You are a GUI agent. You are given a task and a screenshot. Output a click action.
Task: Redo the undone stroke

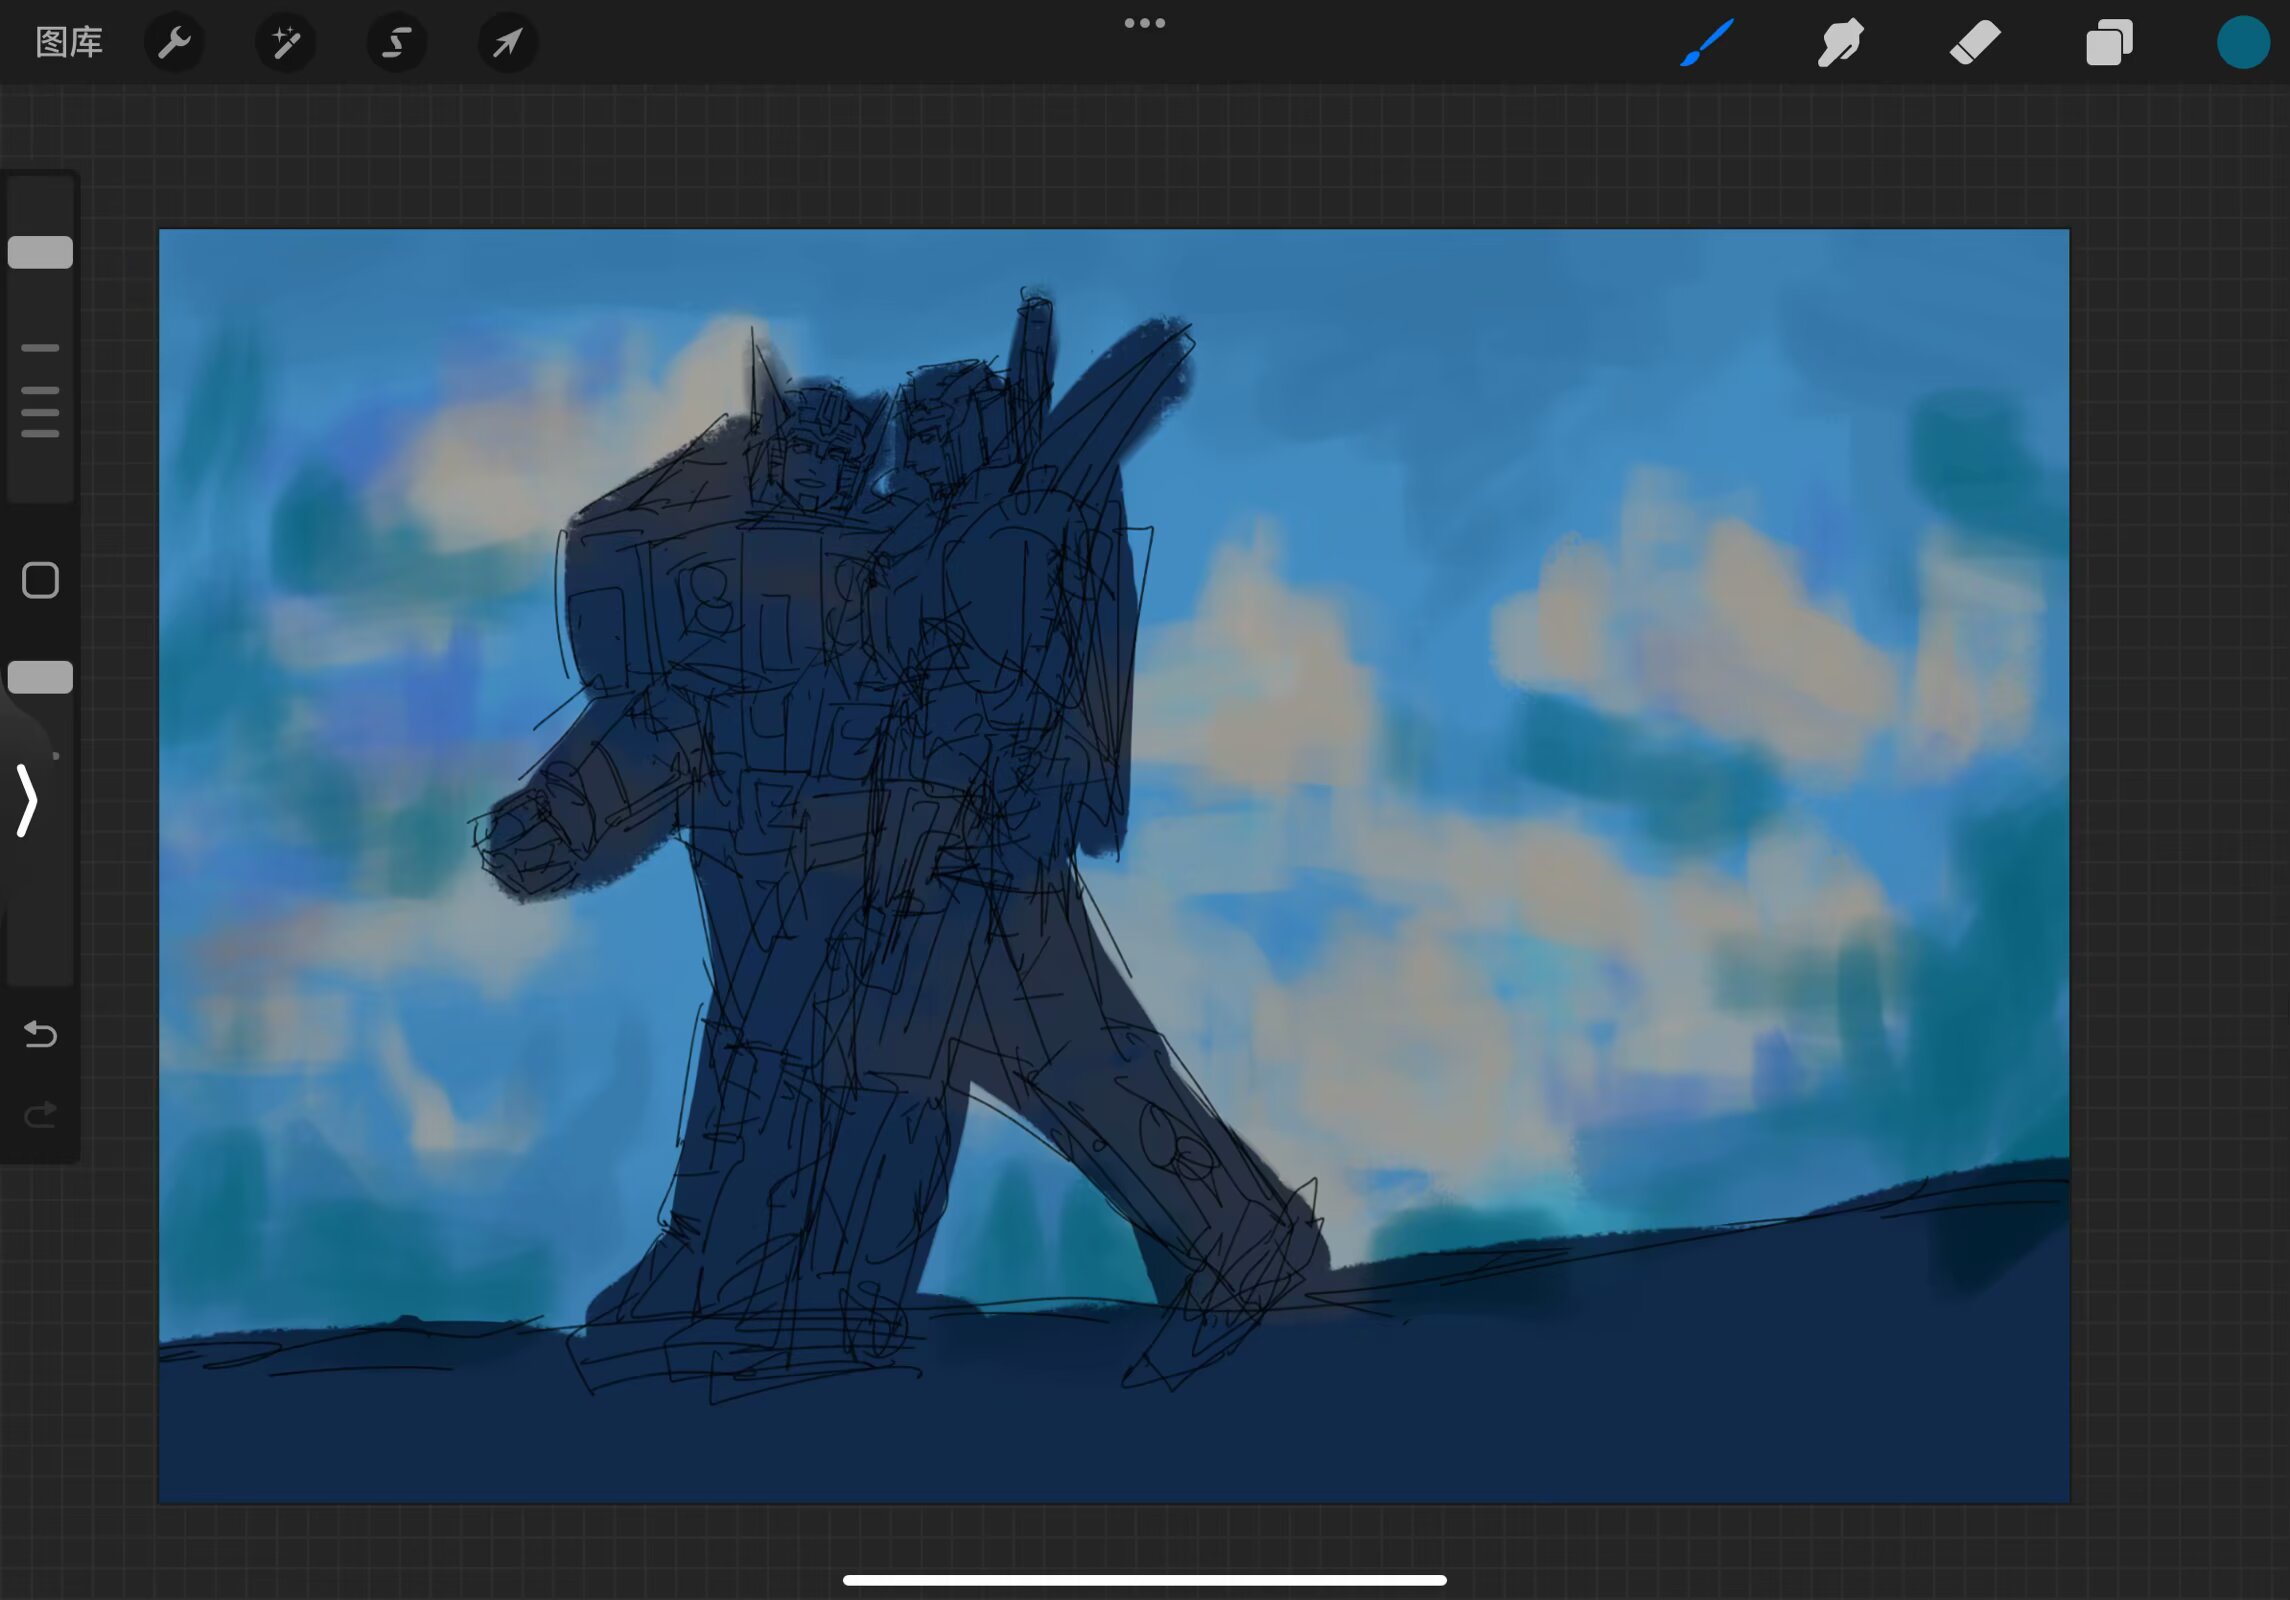tap(40, 1114)
